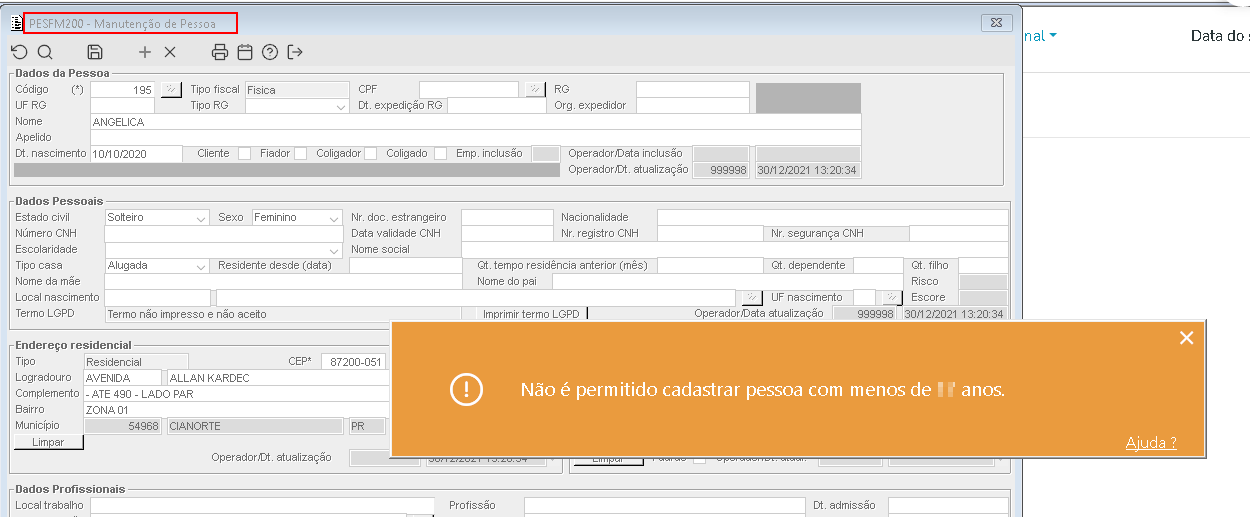Screen dimensions: 1250x517
Task: Click the X delete-record toolbar icon
Action: (x=169, y=52)
